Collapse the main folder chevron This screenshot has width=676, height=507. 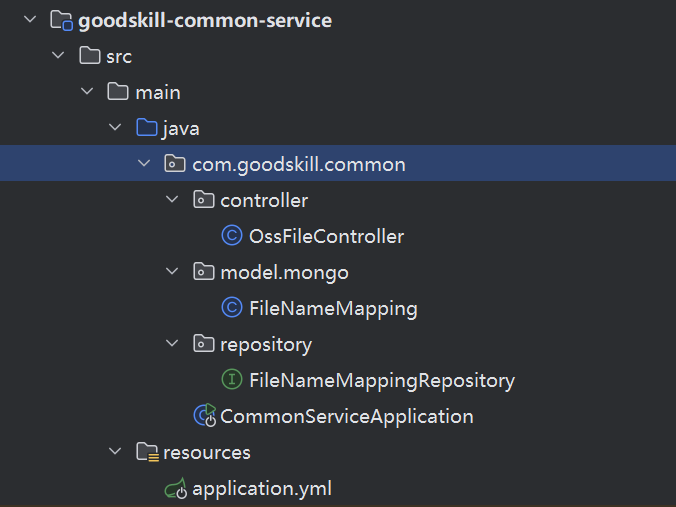coord(87,92)
